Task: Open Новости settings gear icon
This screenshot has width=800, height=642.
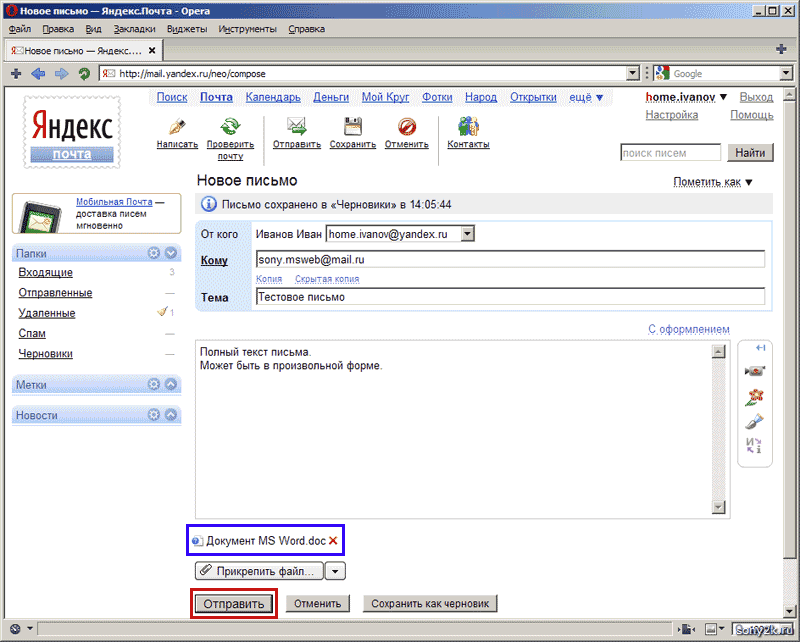Action: coord(154,415)
